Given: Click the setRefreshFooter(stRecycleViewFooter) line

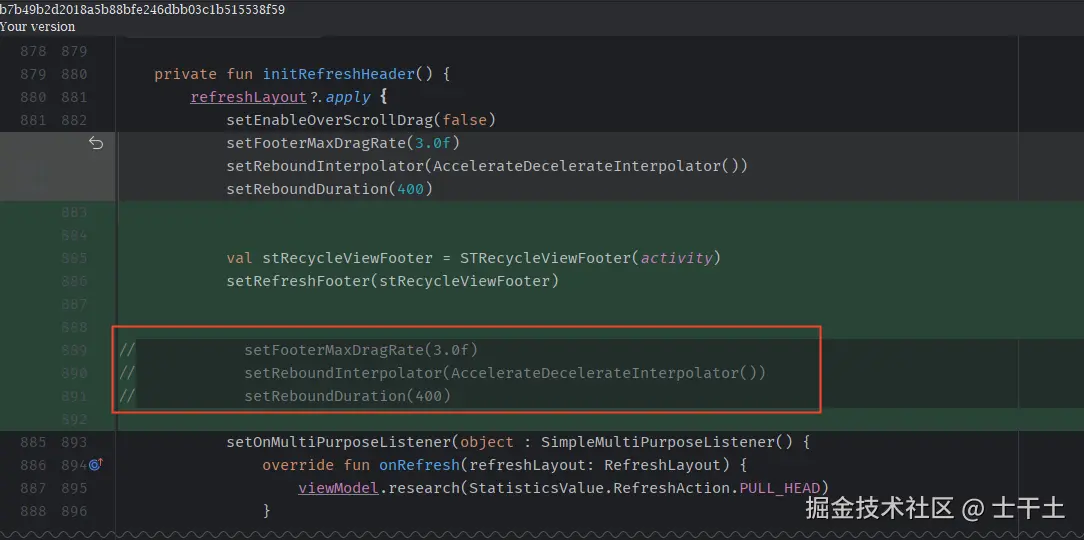Looking at the screenshot, I should click(393, 281).
